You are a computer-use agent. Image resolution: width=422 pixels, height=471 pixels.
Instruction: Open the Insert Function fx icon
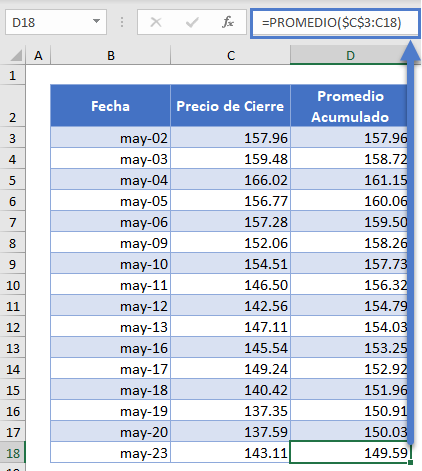pyautogui.click(x=228, y=22)
